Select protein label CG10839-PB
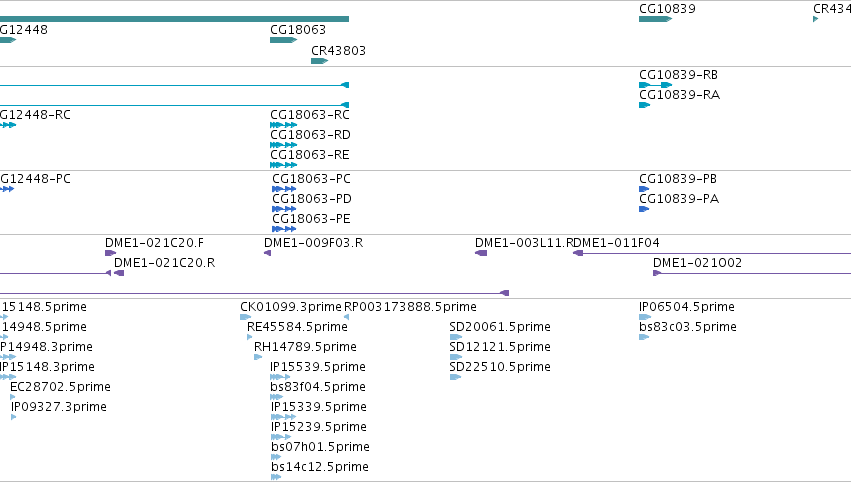The height and width of the screenshot is (482, 851). 678,179
